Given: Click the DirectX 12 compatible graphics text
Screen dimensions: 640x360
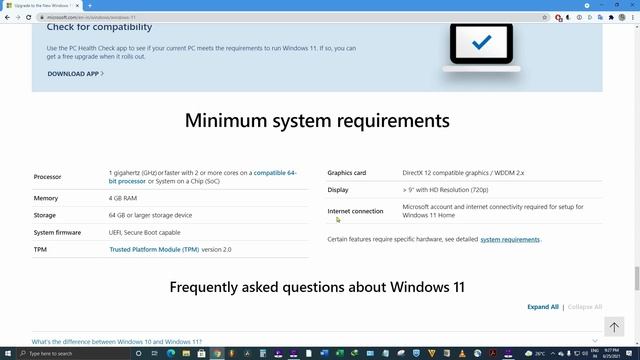Looking at the screenshot, I should (463, 173).
